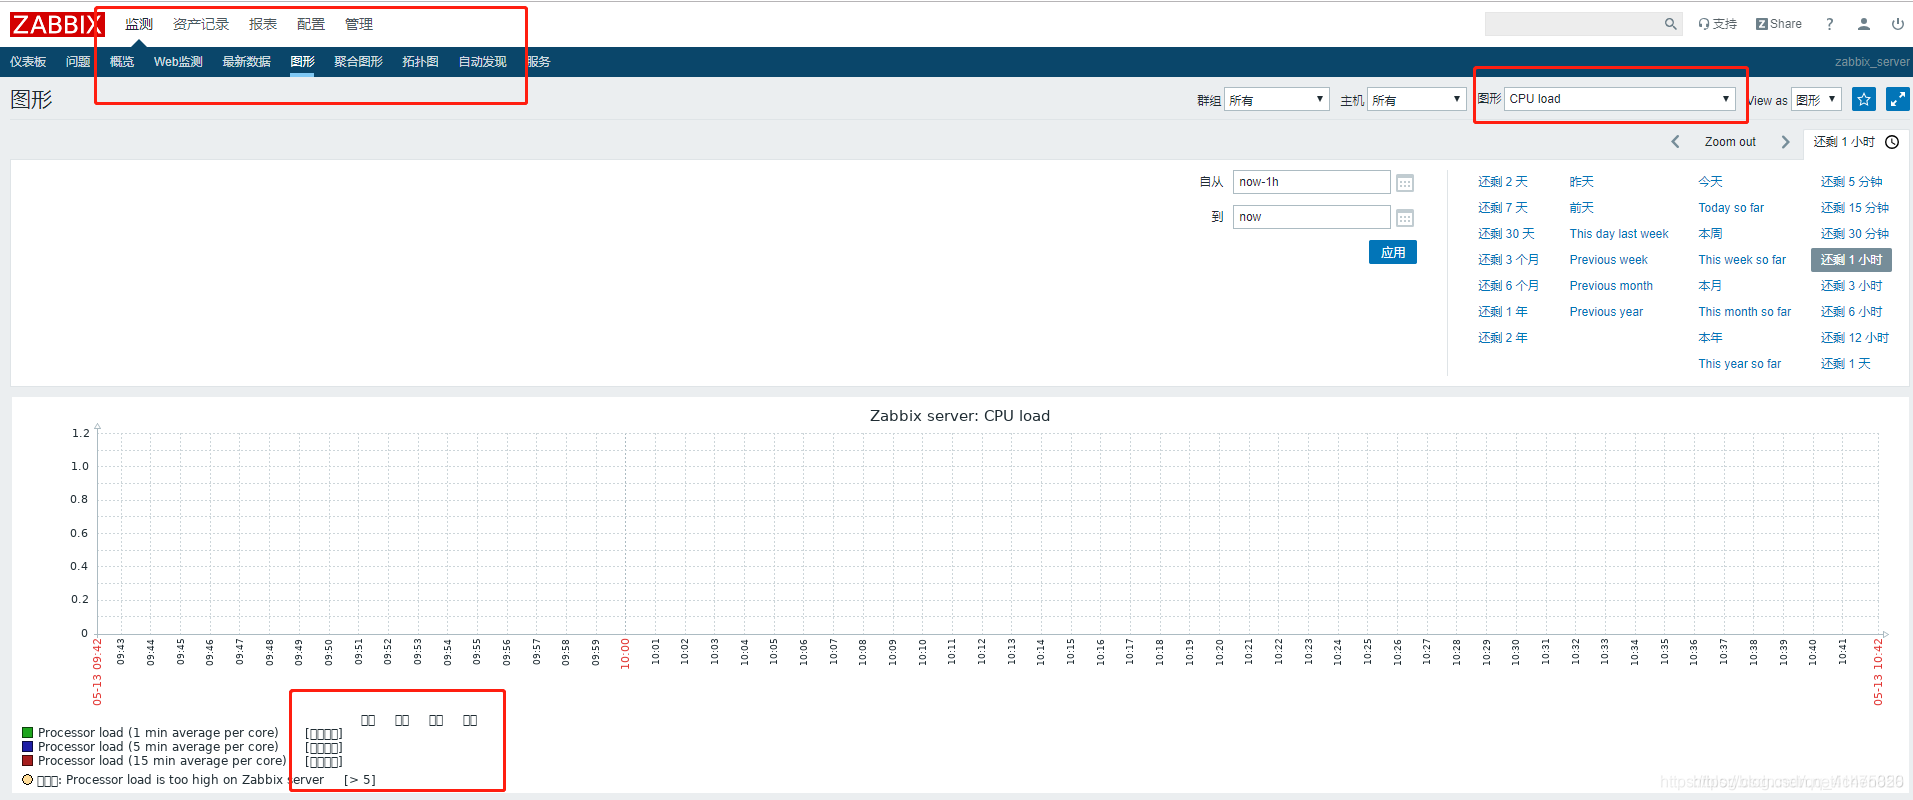Open the View as dropdown
1913x800 pixels.
[1816, 99]
